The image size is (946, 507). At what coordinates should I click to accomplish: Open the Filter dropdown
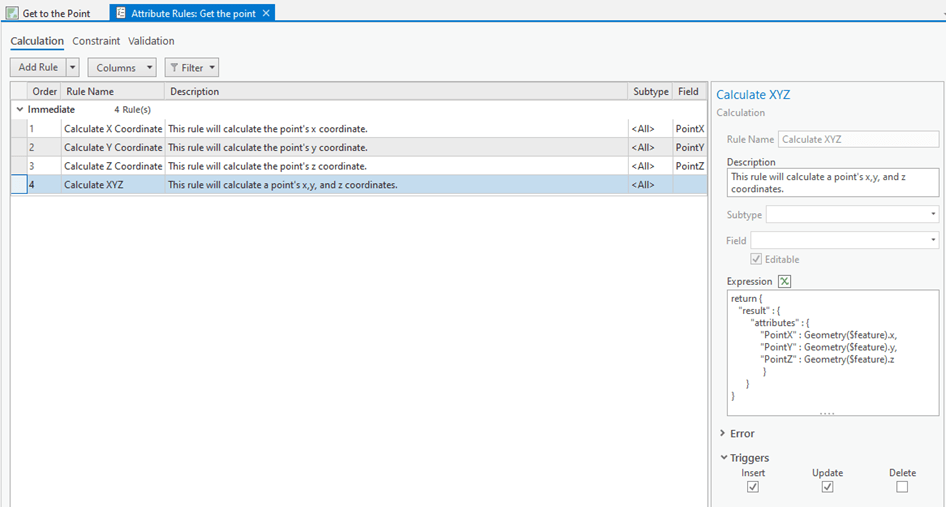(192, 68)
